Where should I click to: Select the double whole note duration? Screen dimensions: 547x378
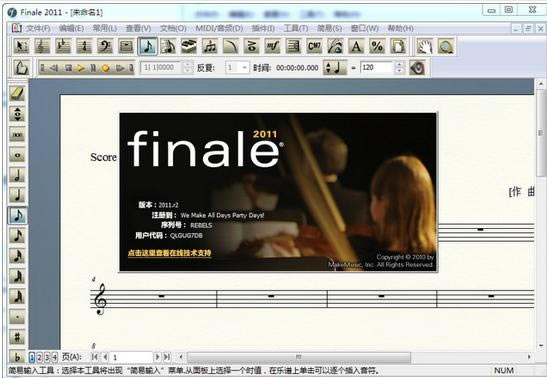click(x=17, y=135)
